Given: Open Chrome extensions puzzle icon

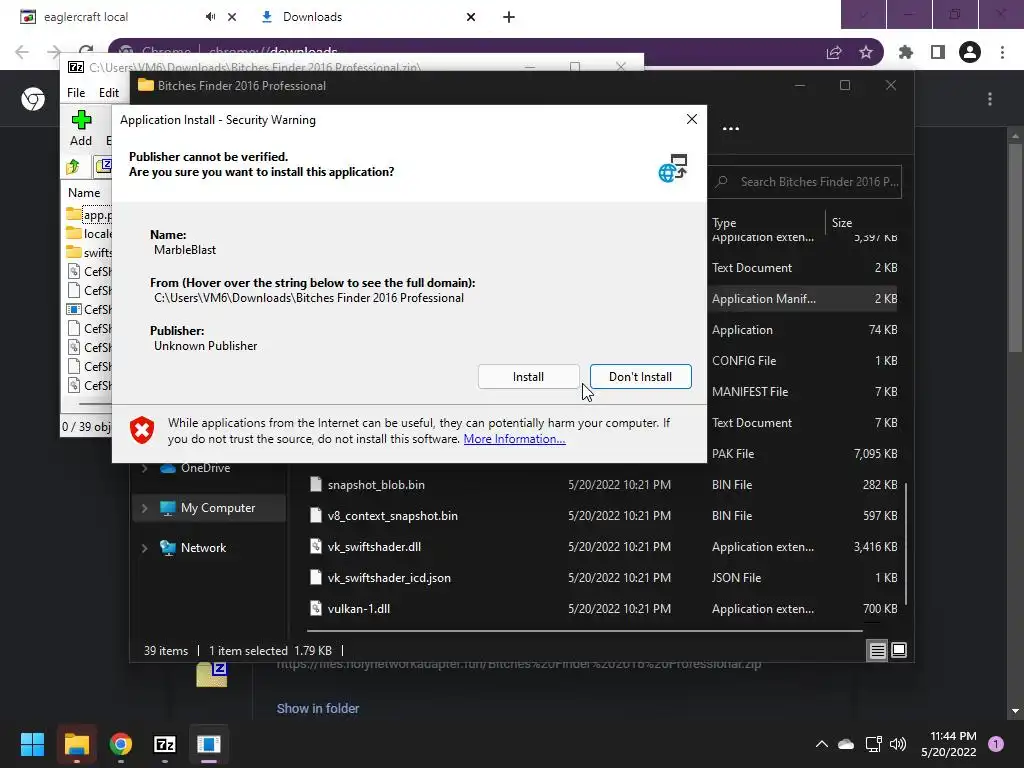Looking at the screenshot, I should (906, 52).
